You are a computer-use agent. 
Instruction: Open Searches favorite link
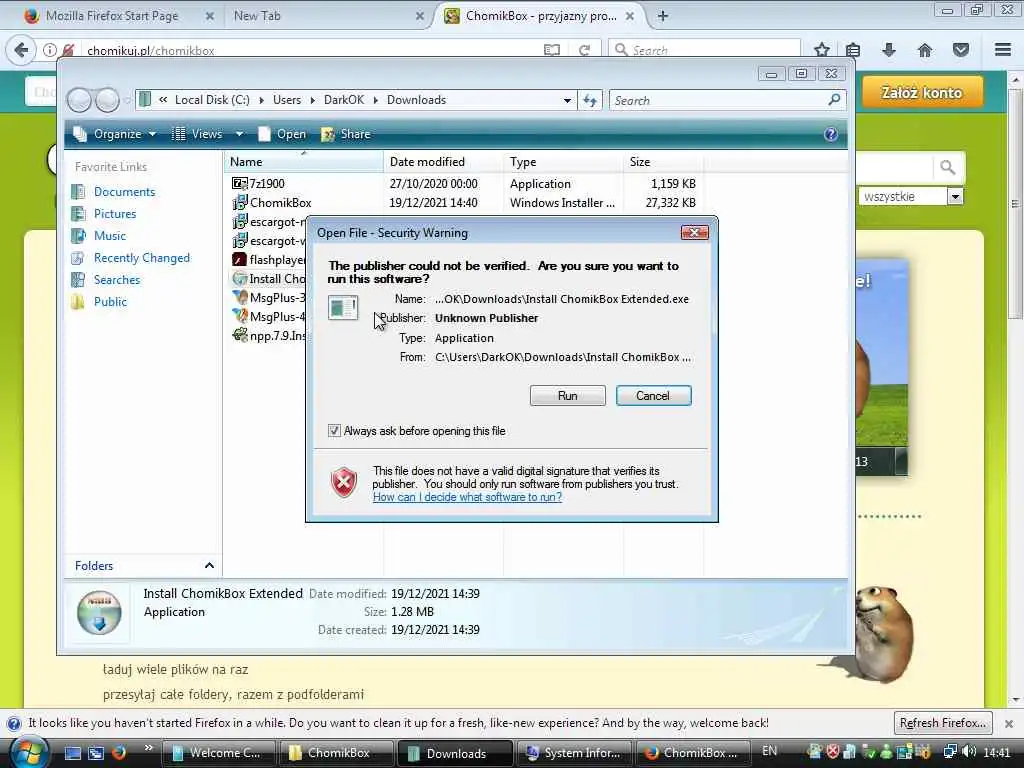117,280
